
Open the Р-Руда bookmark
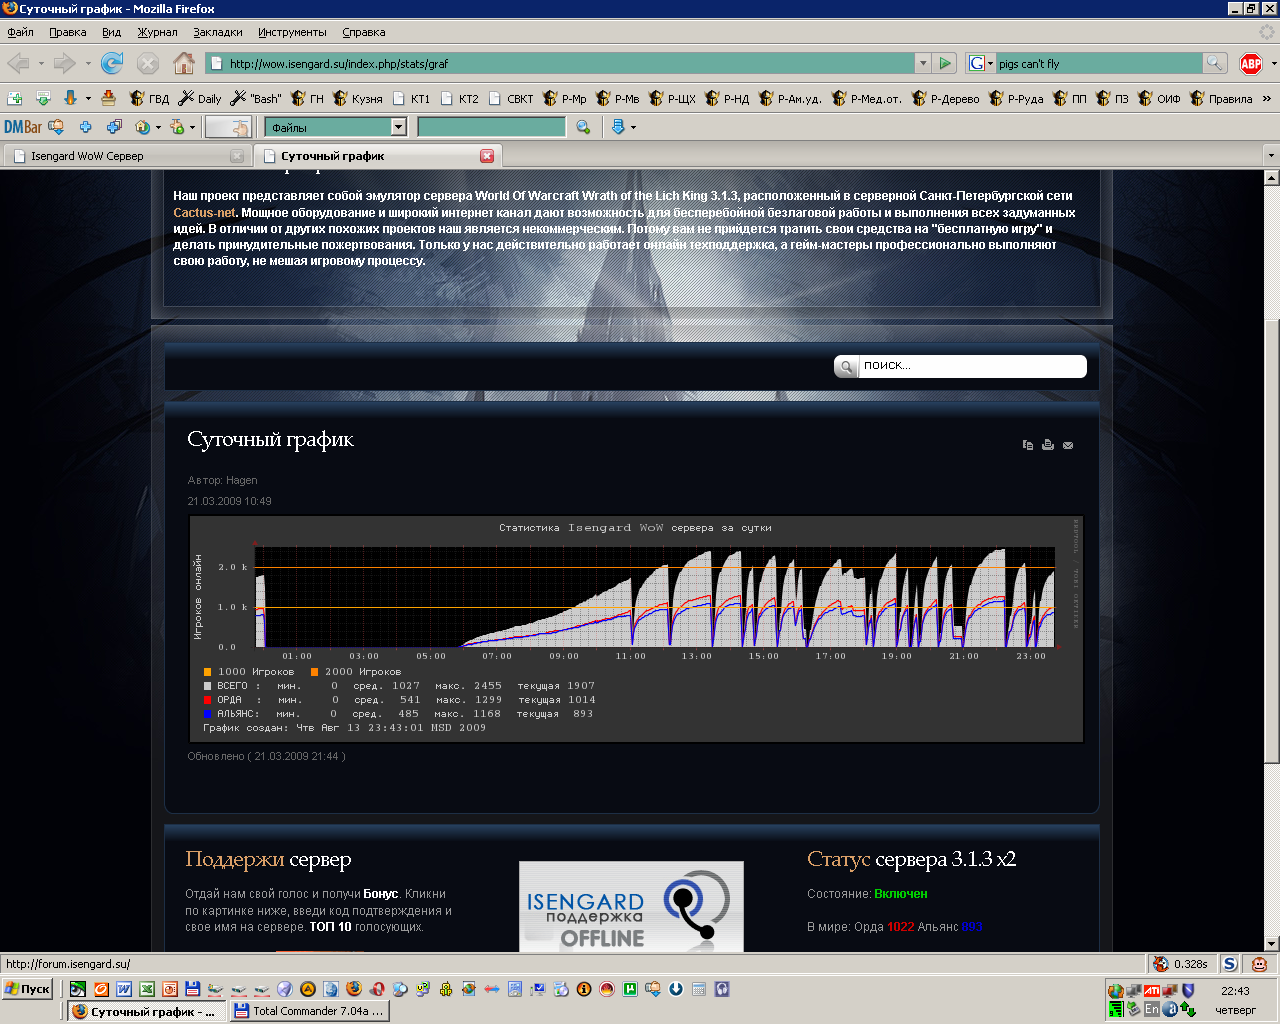1016,98
